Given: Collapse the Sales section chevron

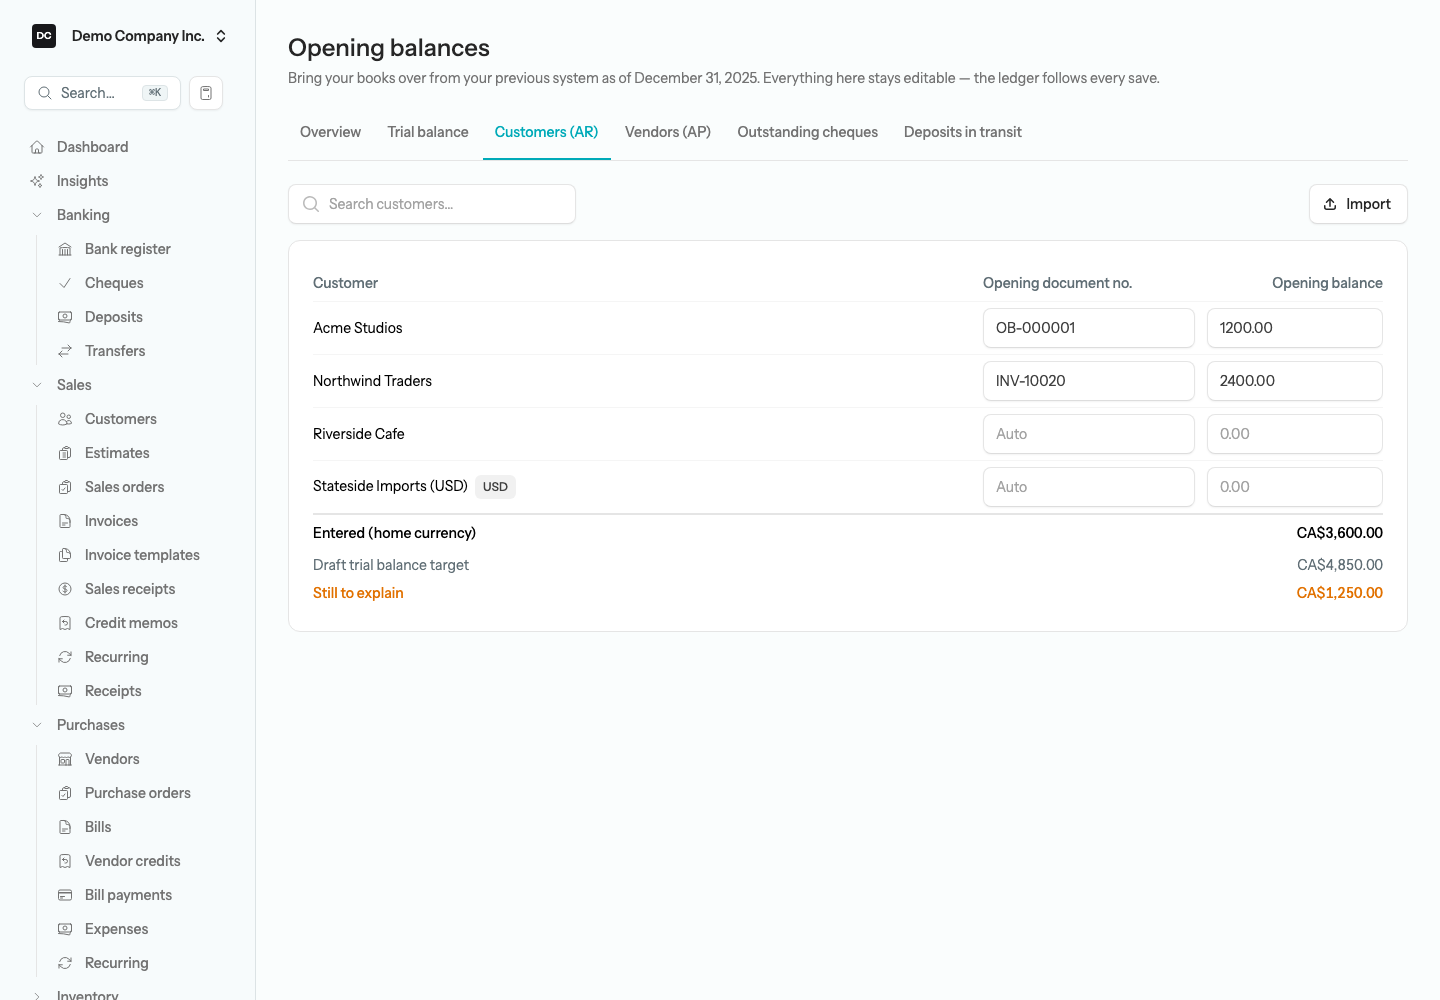Looking at the screenshot, I should coord(37,385).
